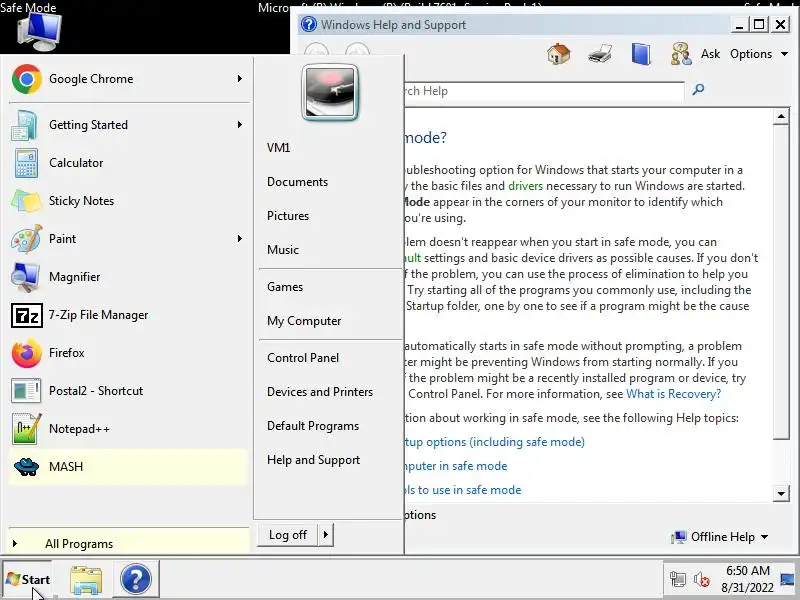This screenshot has height=600, width=800.
Task: Open the Options dropdown in Help
Action: (x=759, y=54)
